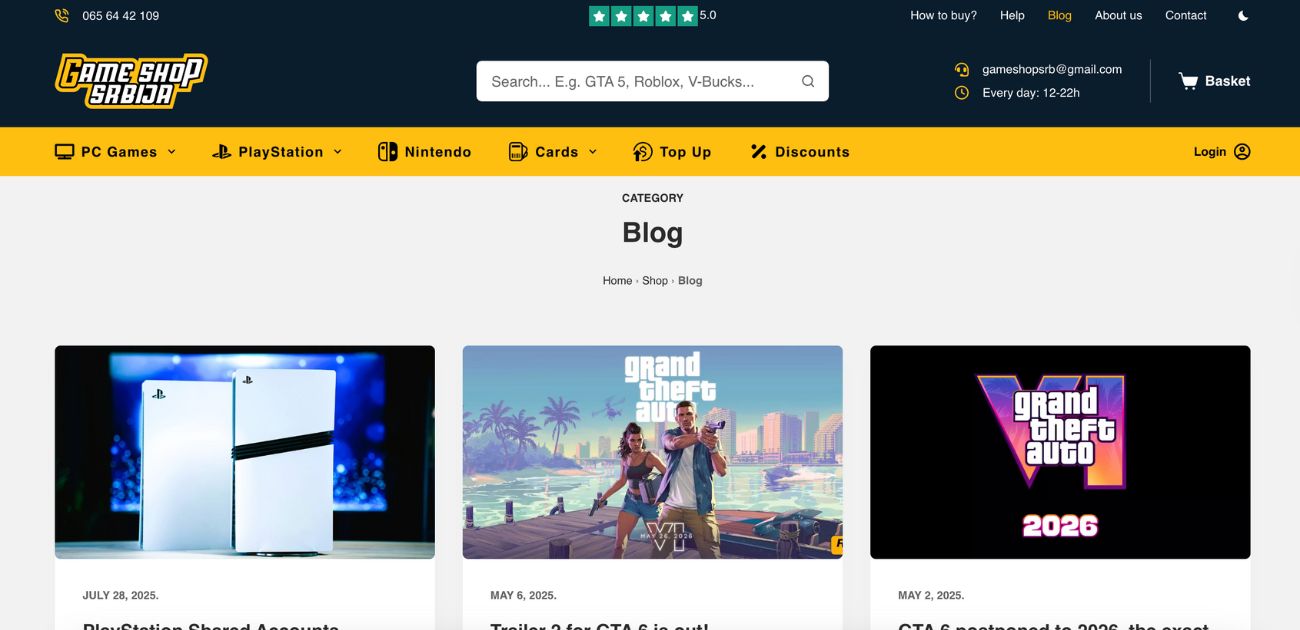This screenshot has width=1300, height=630.
Task: Go to Shop in the breadcrumb
Action: tap(655, 281)
